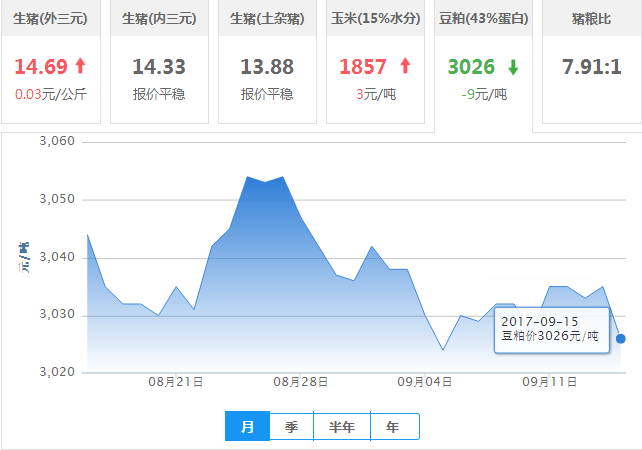Click the 元/吨 y-axis title
This screenshot has height=450, width=642.
tap(24, 258)
